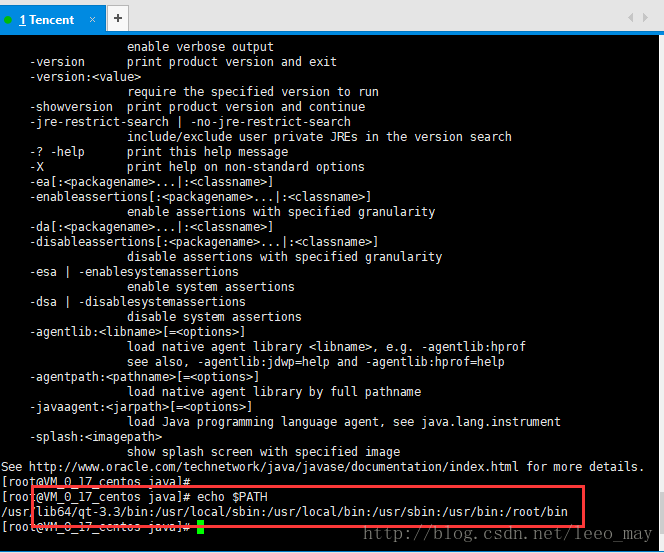Click the '-ea[:<packagename>' option line

tap(152, 182)
